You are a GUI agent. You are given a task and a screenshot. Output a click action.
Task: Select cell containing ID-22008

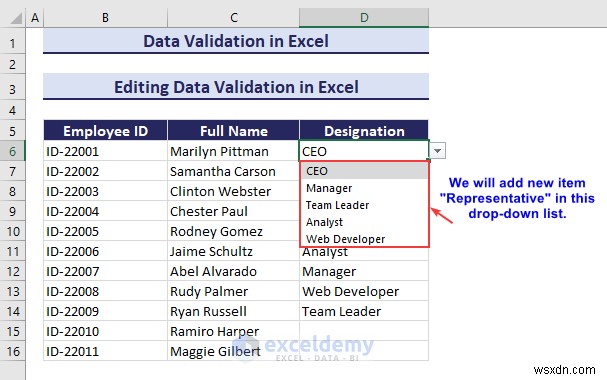click(x=105, y=291)
